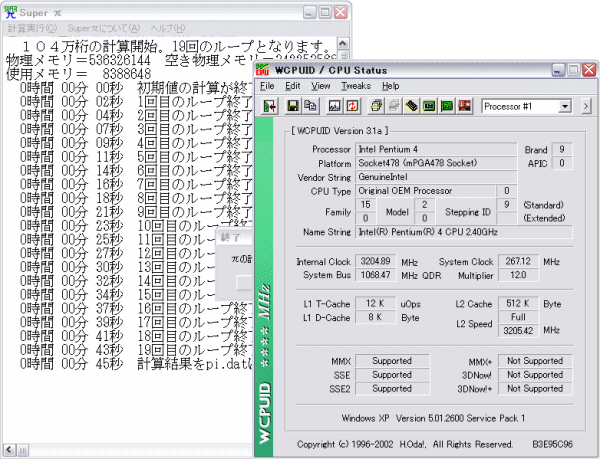
Task: Click the System Clock value 267.12
Action: (x=518, y=261)
